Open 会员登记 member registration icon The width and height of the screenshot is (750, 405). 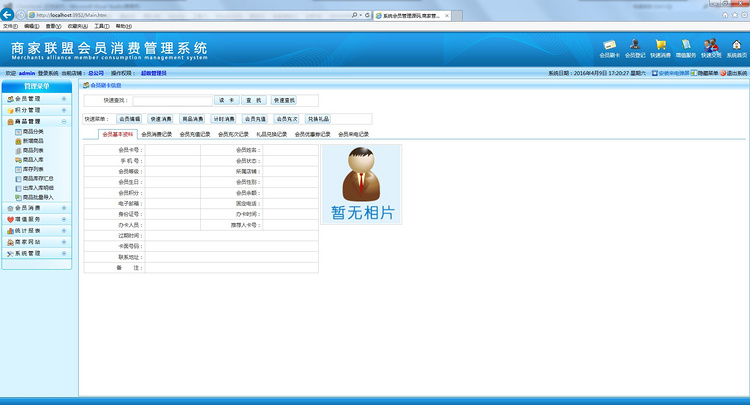[635, 46]
